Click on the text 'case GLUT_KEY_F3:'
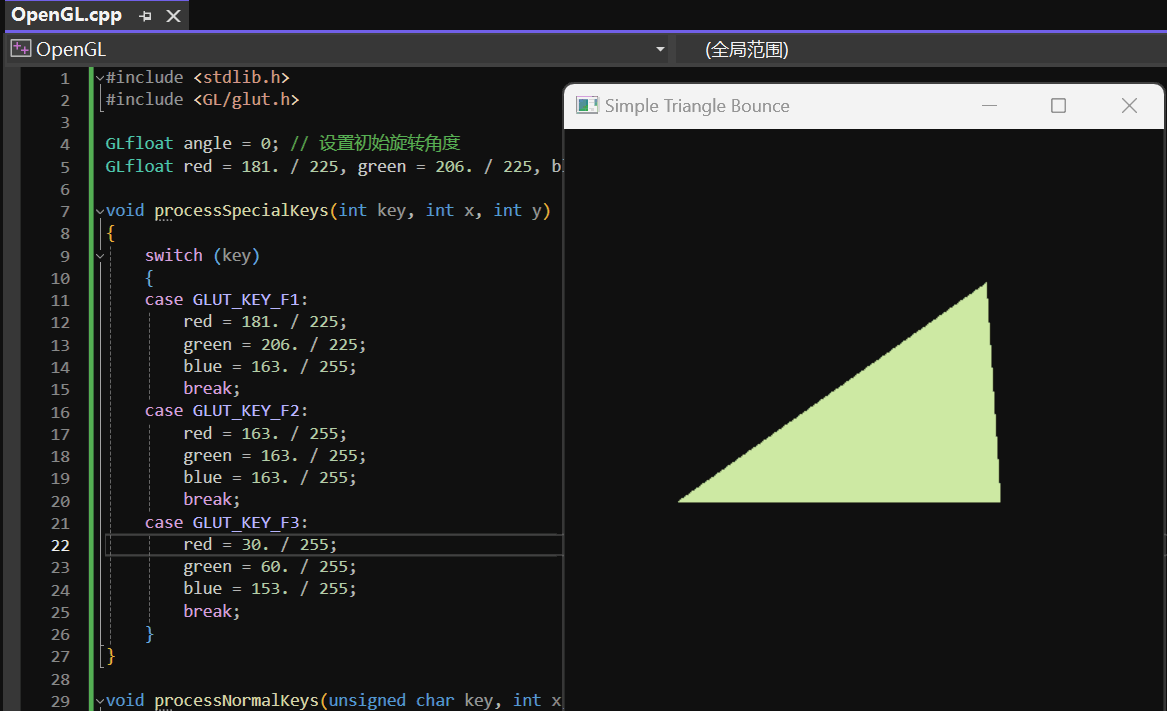The width and height of the screenshot is (1167, 711). click(226, 523)
